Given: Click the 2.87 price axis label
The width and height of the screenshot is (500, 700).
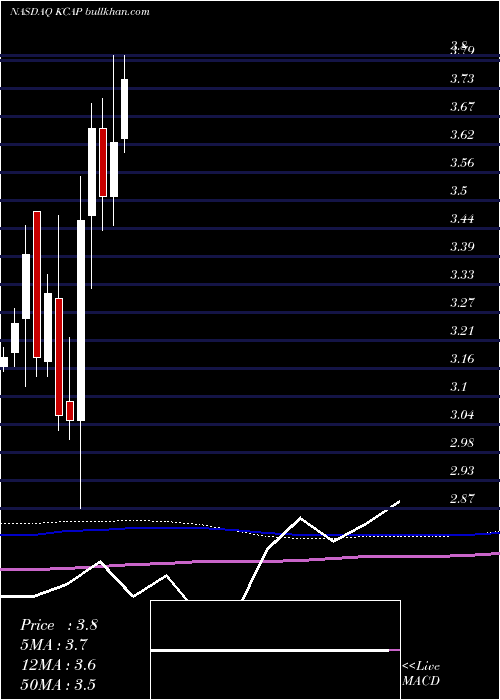Looking at the screenshot, I should point(462,499).
